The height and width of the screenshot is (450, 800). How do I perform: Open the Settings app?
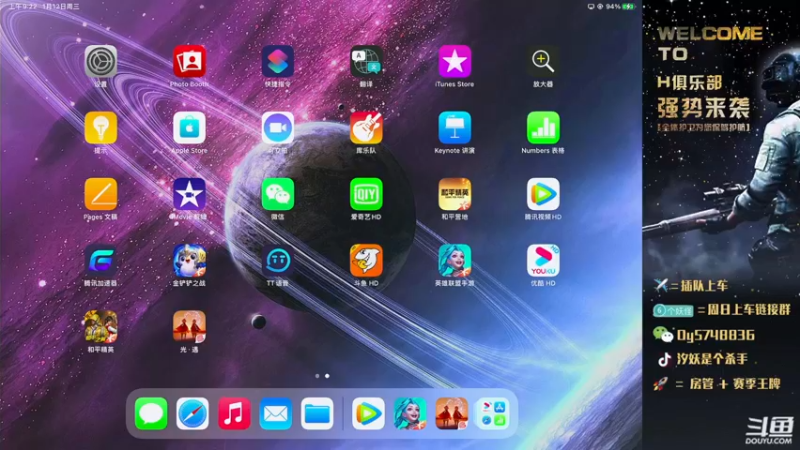[101, 62]
